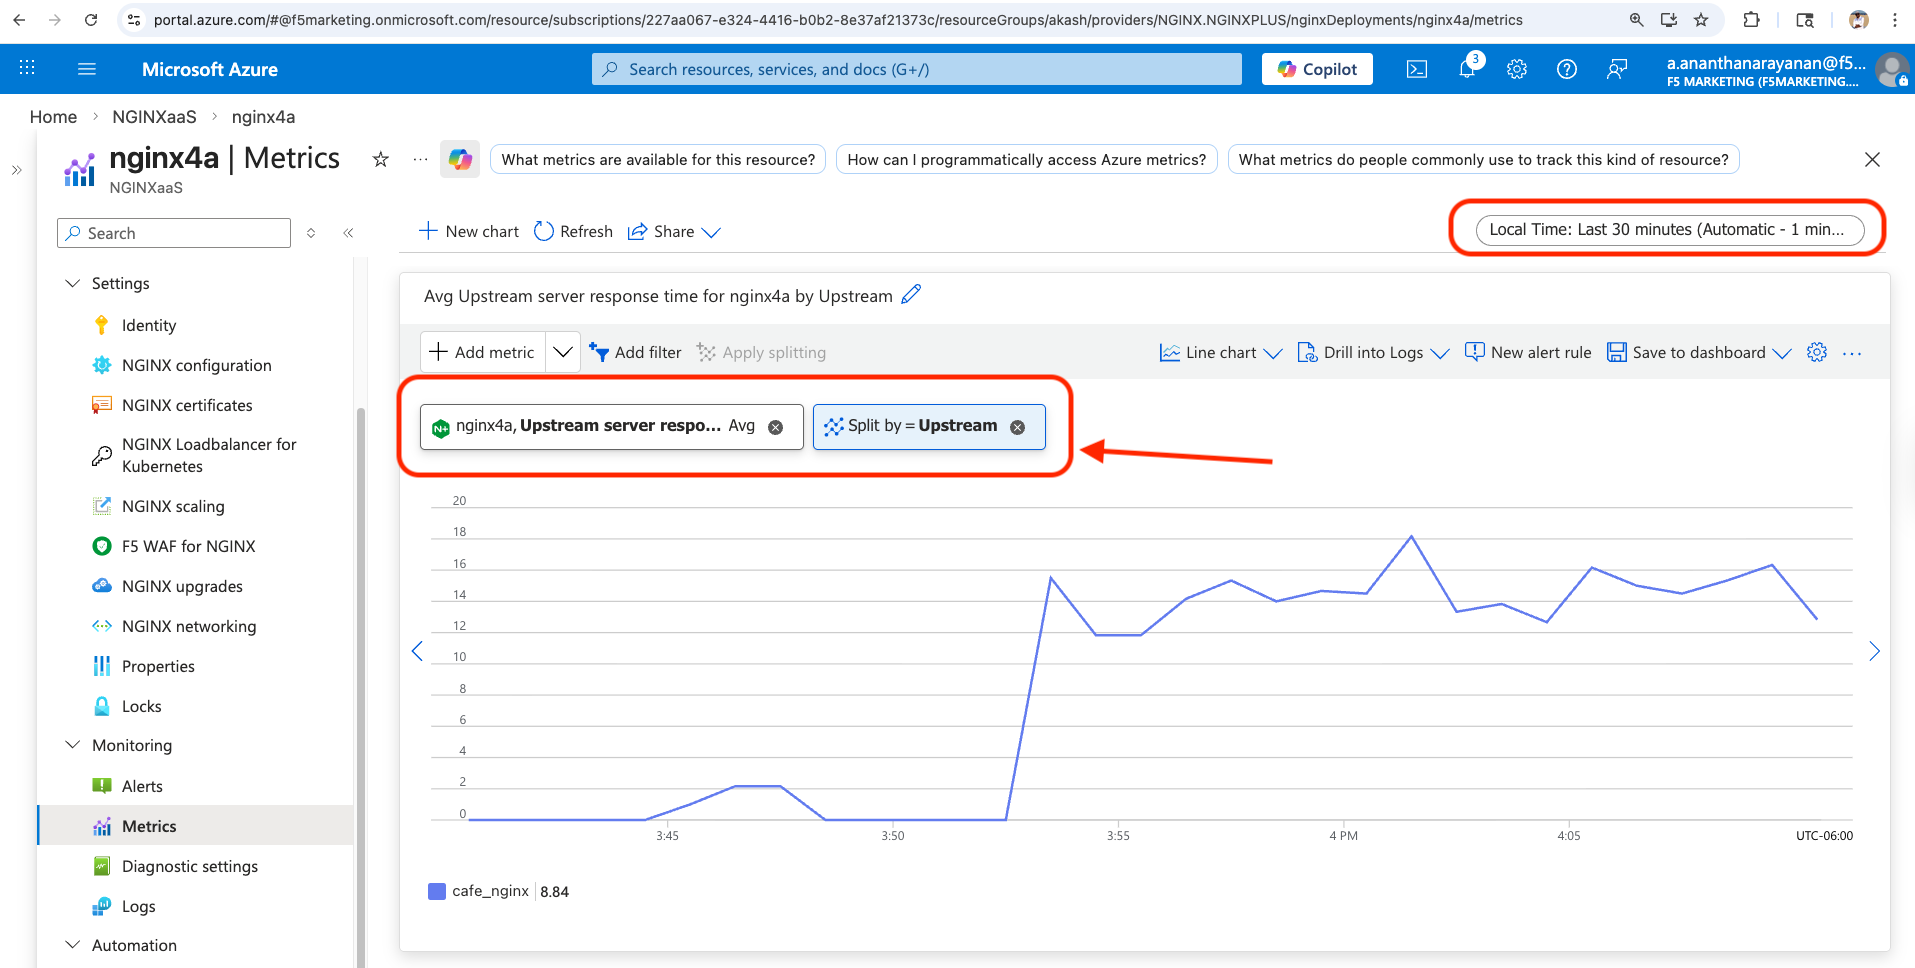1915x968 pixels.
Task: Collapse the Settings section
Action: tap(72, 283)
